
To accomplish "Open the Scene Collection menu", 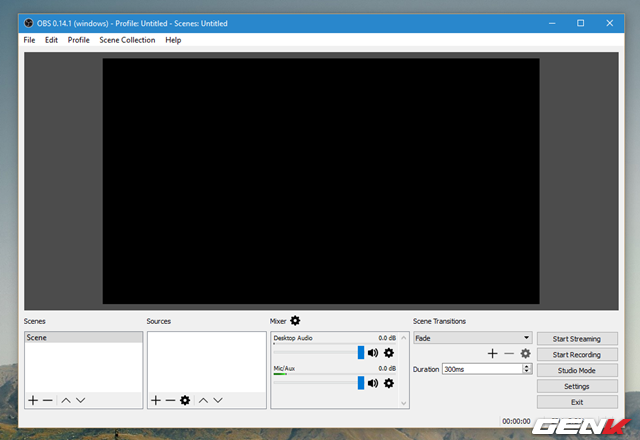I will (127, 40).
